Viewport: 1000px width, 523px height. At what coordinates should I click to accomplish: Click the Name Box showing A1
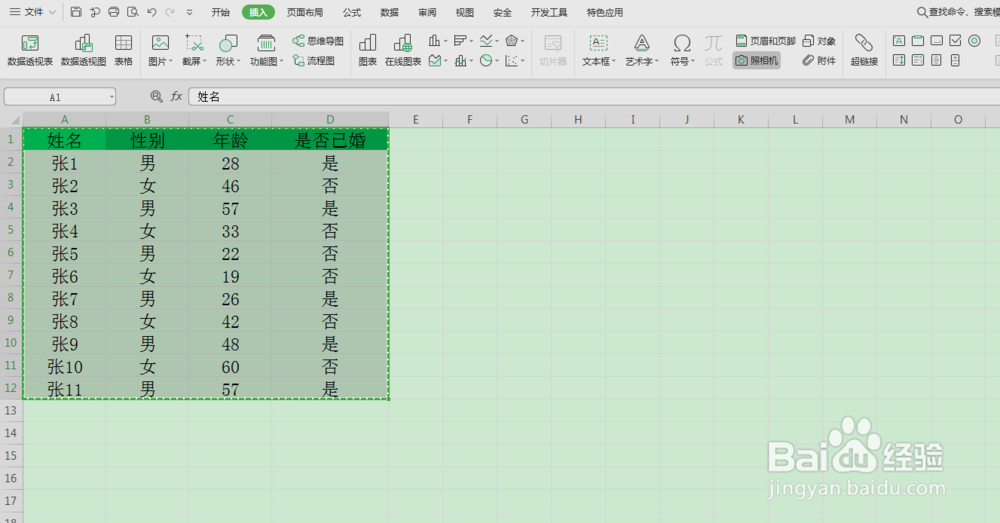point(55,97)
